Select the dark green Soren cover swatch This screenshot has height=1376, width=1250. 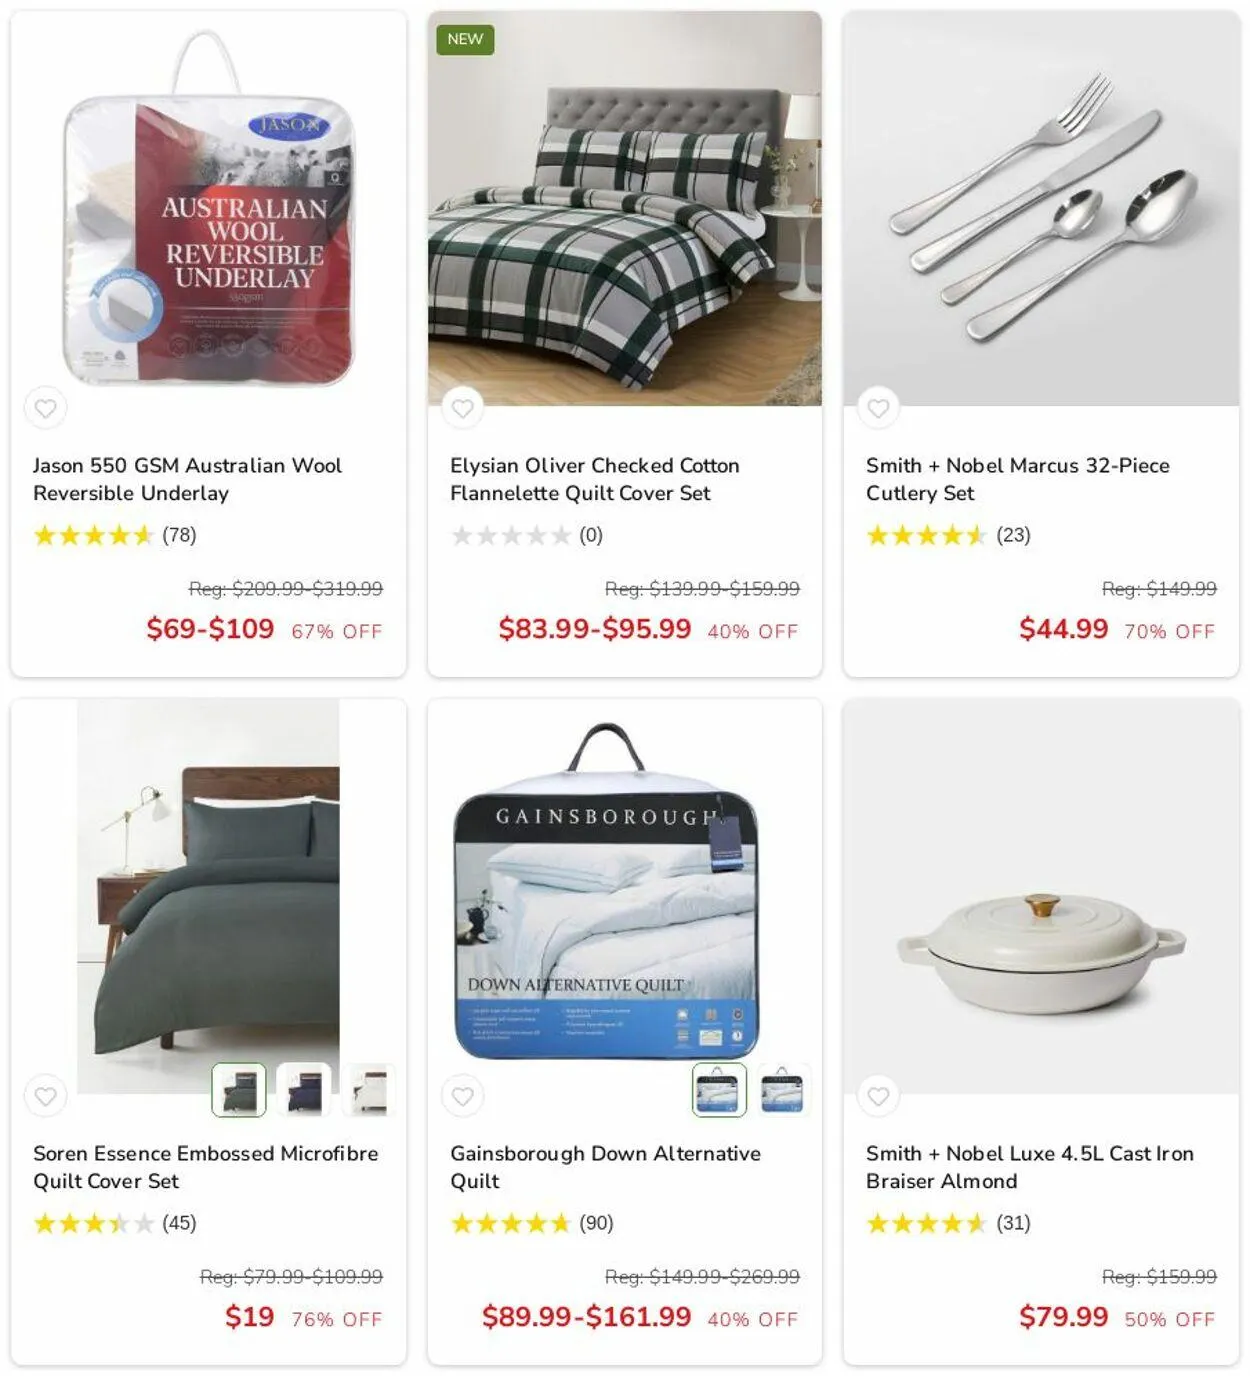point(239,1090)
